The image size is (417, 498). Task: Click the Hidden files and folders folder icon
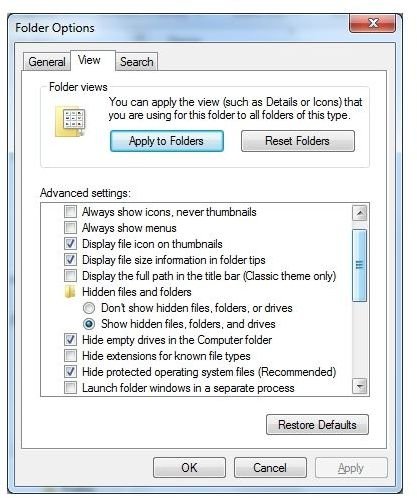(70, 292)
